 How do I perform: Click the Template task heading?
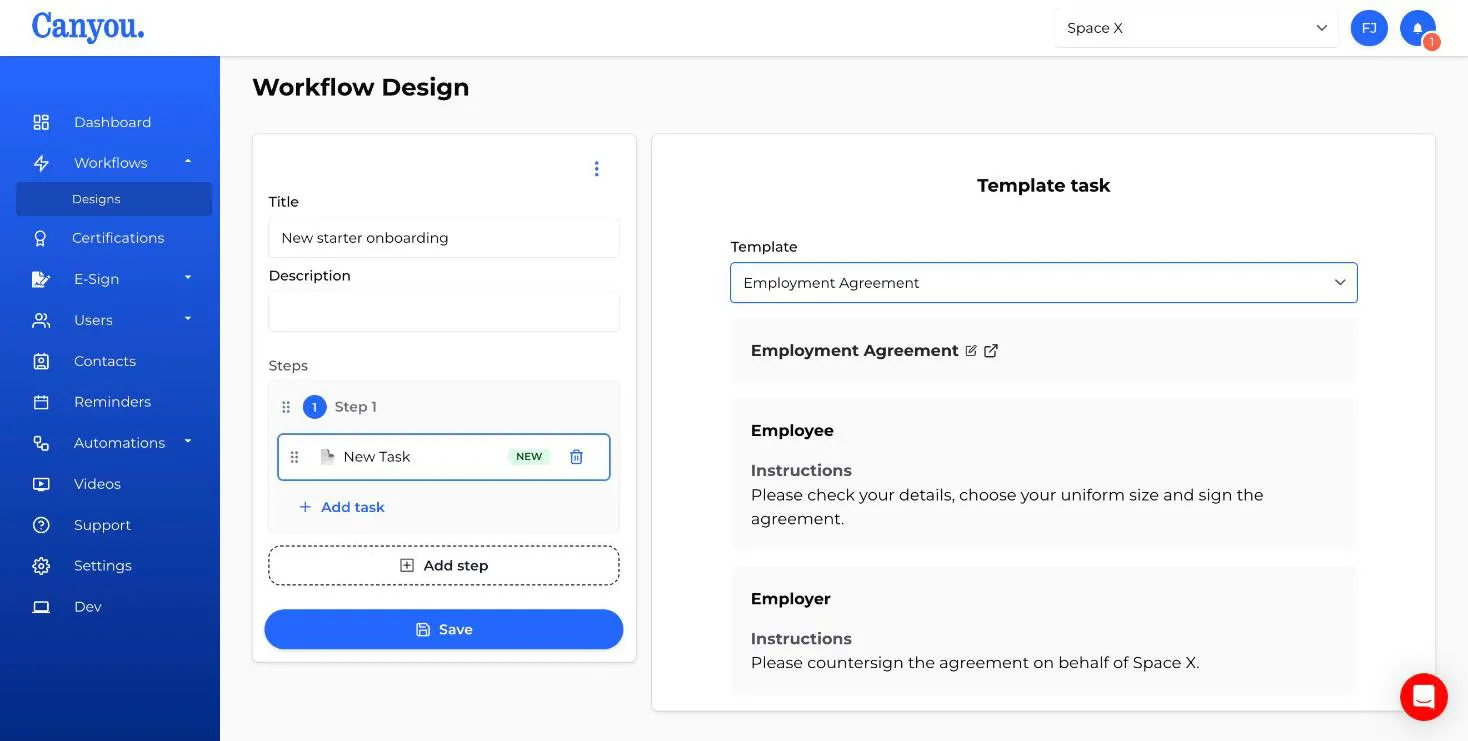coord(1044,186)
